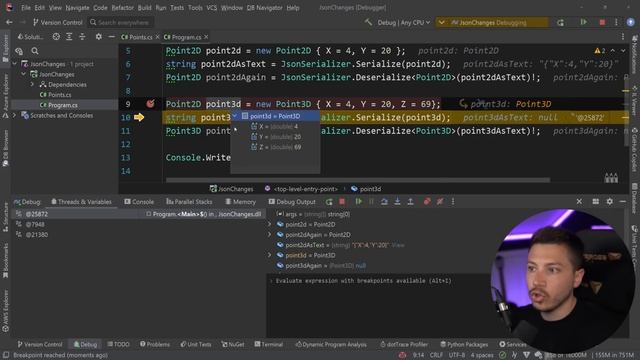Expand the point3d variable in Variables list
Screen dimensions: 640x360
pos(269,255)
